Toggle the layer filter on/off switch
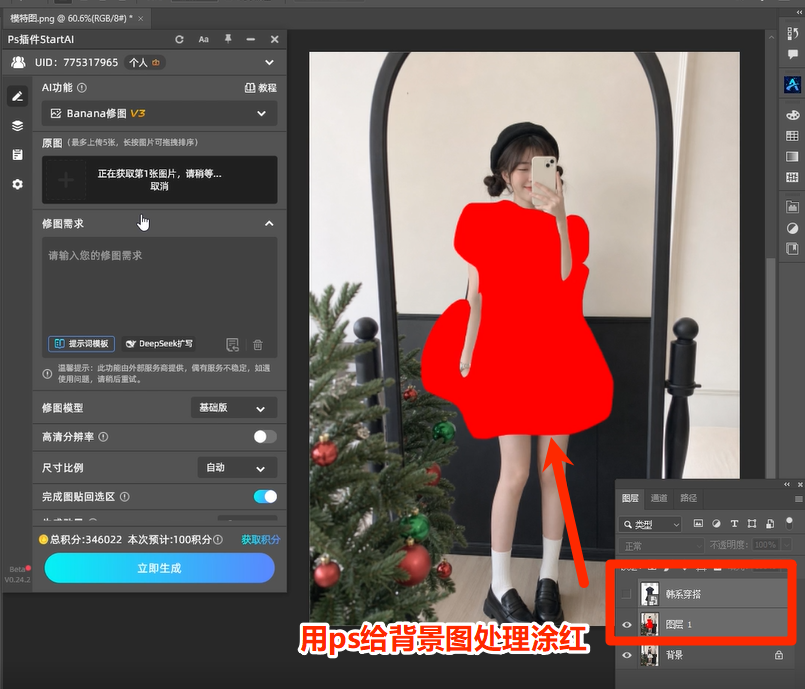 (789, 523)
